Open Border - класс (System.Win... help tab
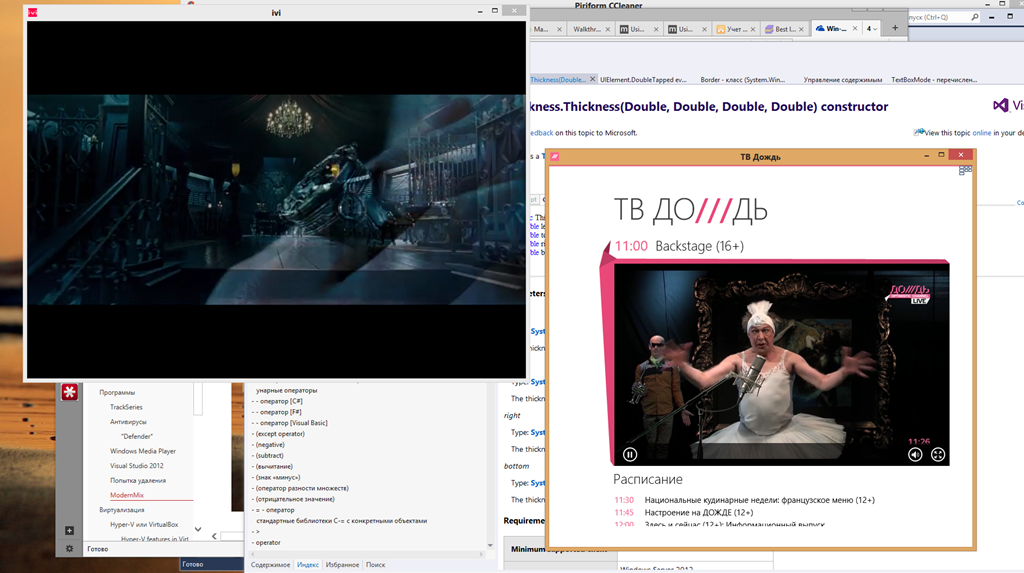This screenshot has height=573, width=1024. [743, 80]
